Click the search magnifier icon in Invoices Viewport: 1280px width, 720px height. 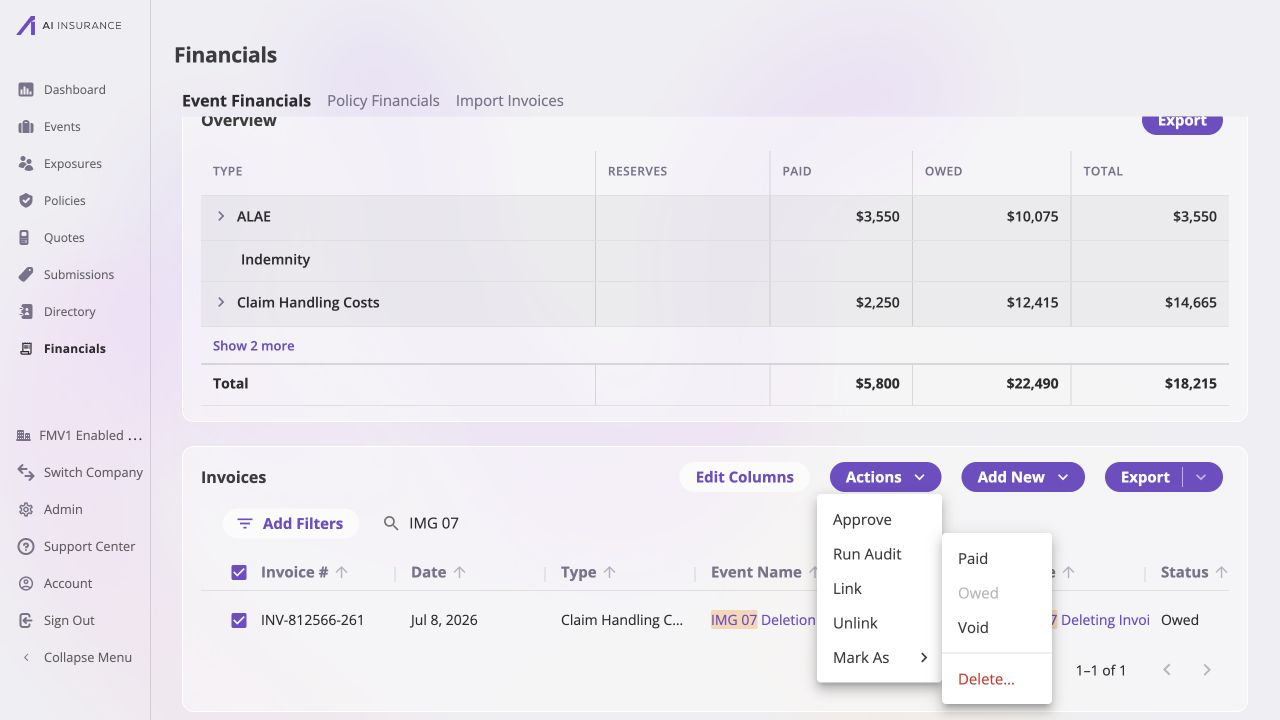point(391,523)
